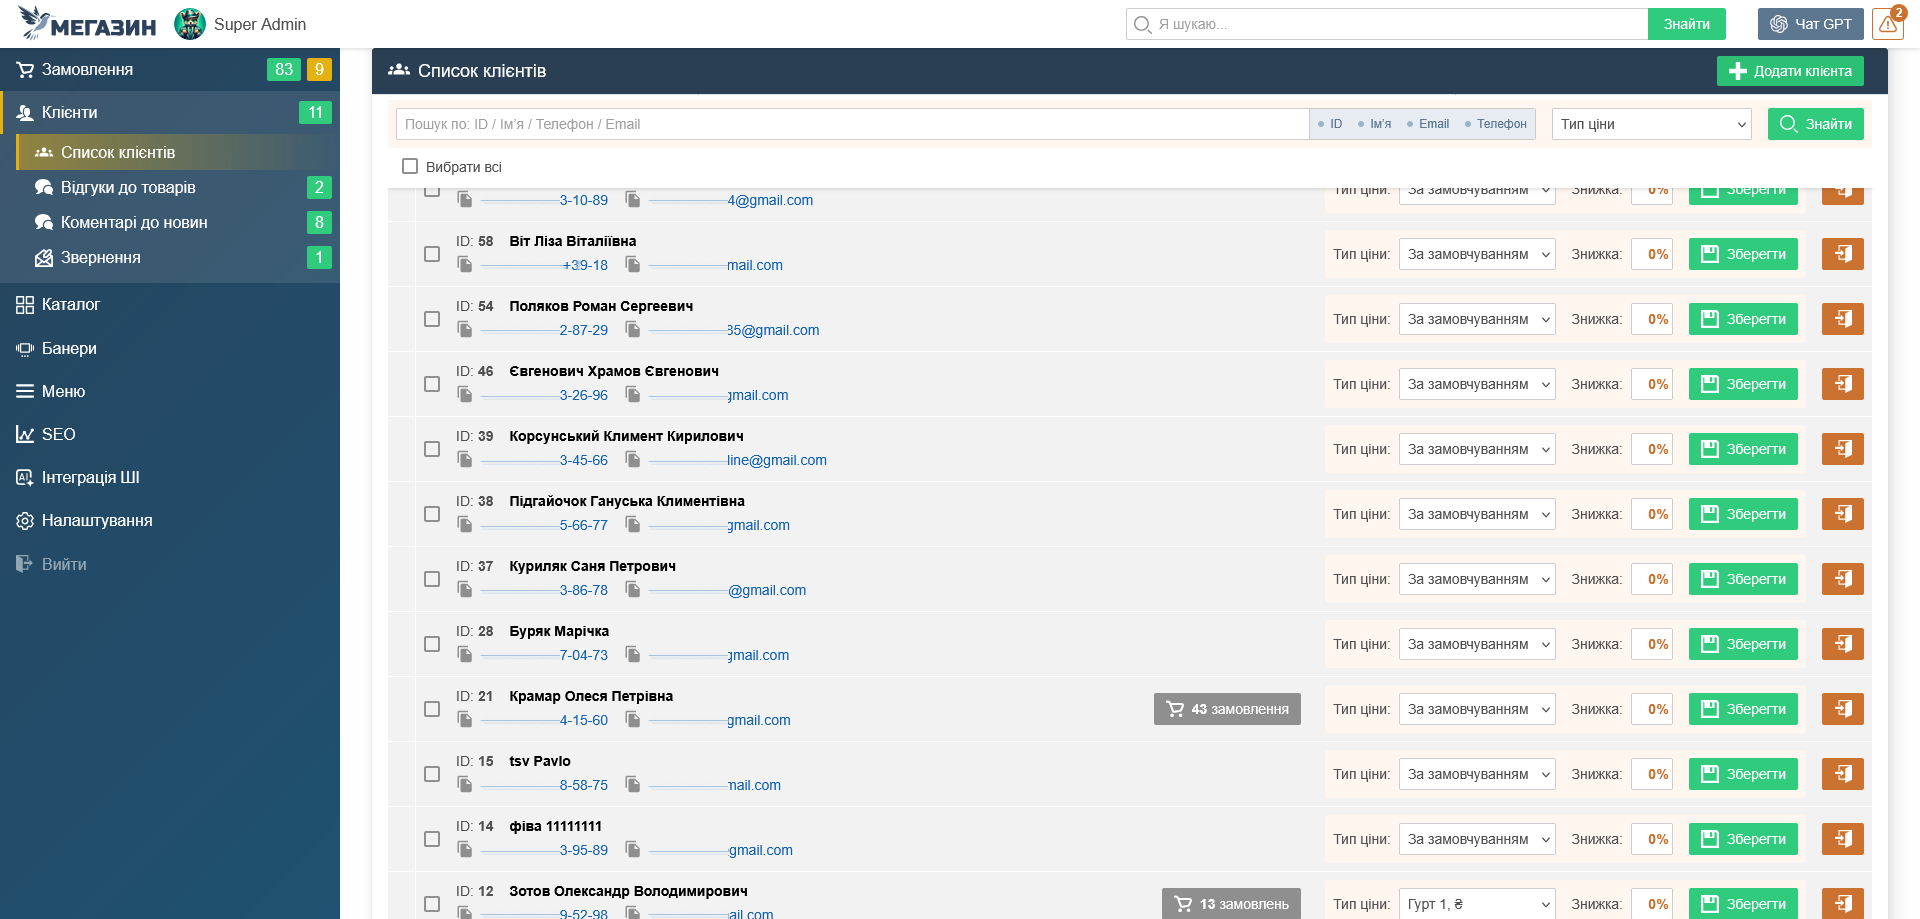The width and height of the screenshot is (1920, 919).
Task: Open price type dropdown for Віт Ліза
Action: [x=1477, y=254]
